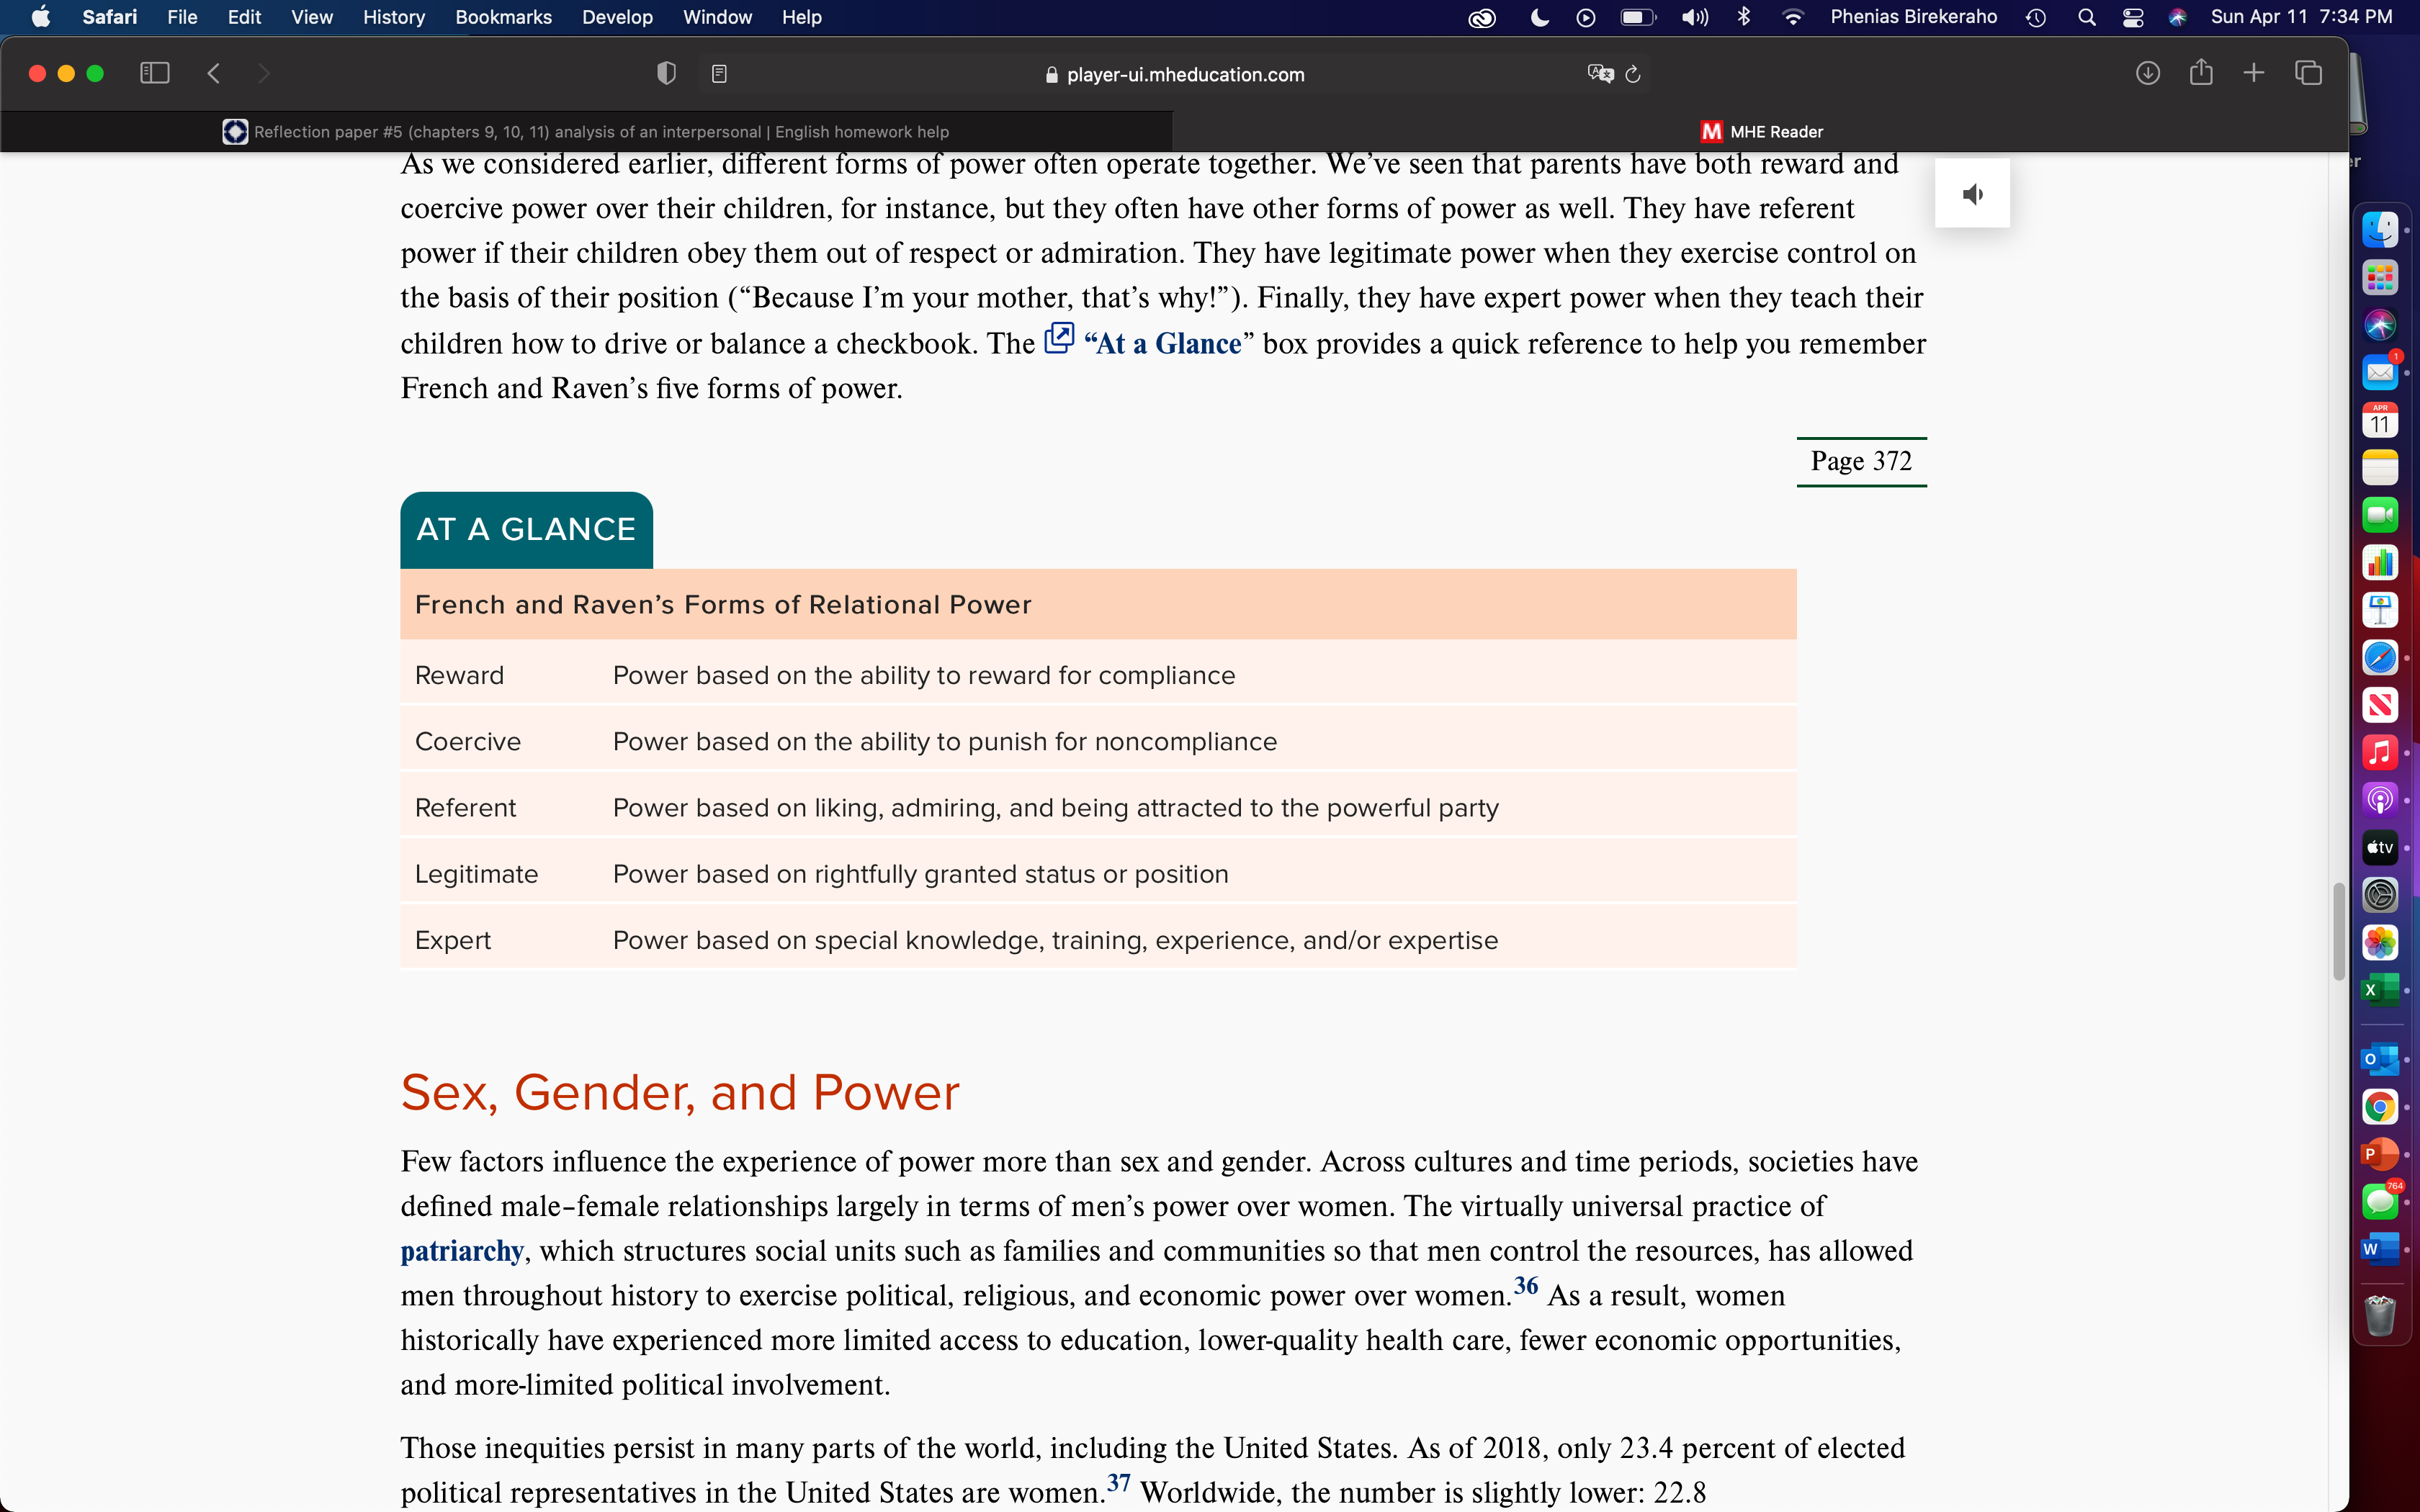Toggle the Safari sidebar panel
The height and width of the screenshot is (1512, 2420).
pos(155,73)
